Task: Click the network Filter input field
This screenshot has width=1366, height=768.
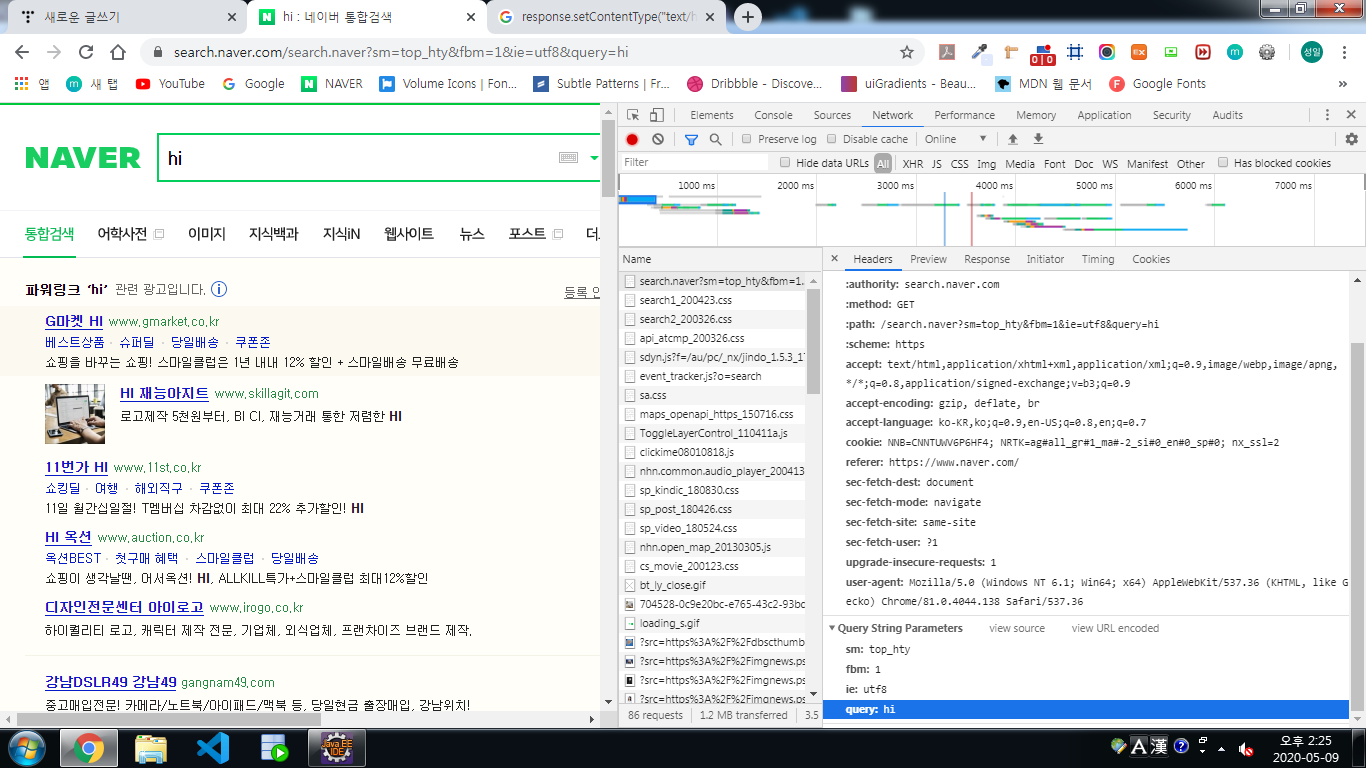Action: [x=695, y=163]
